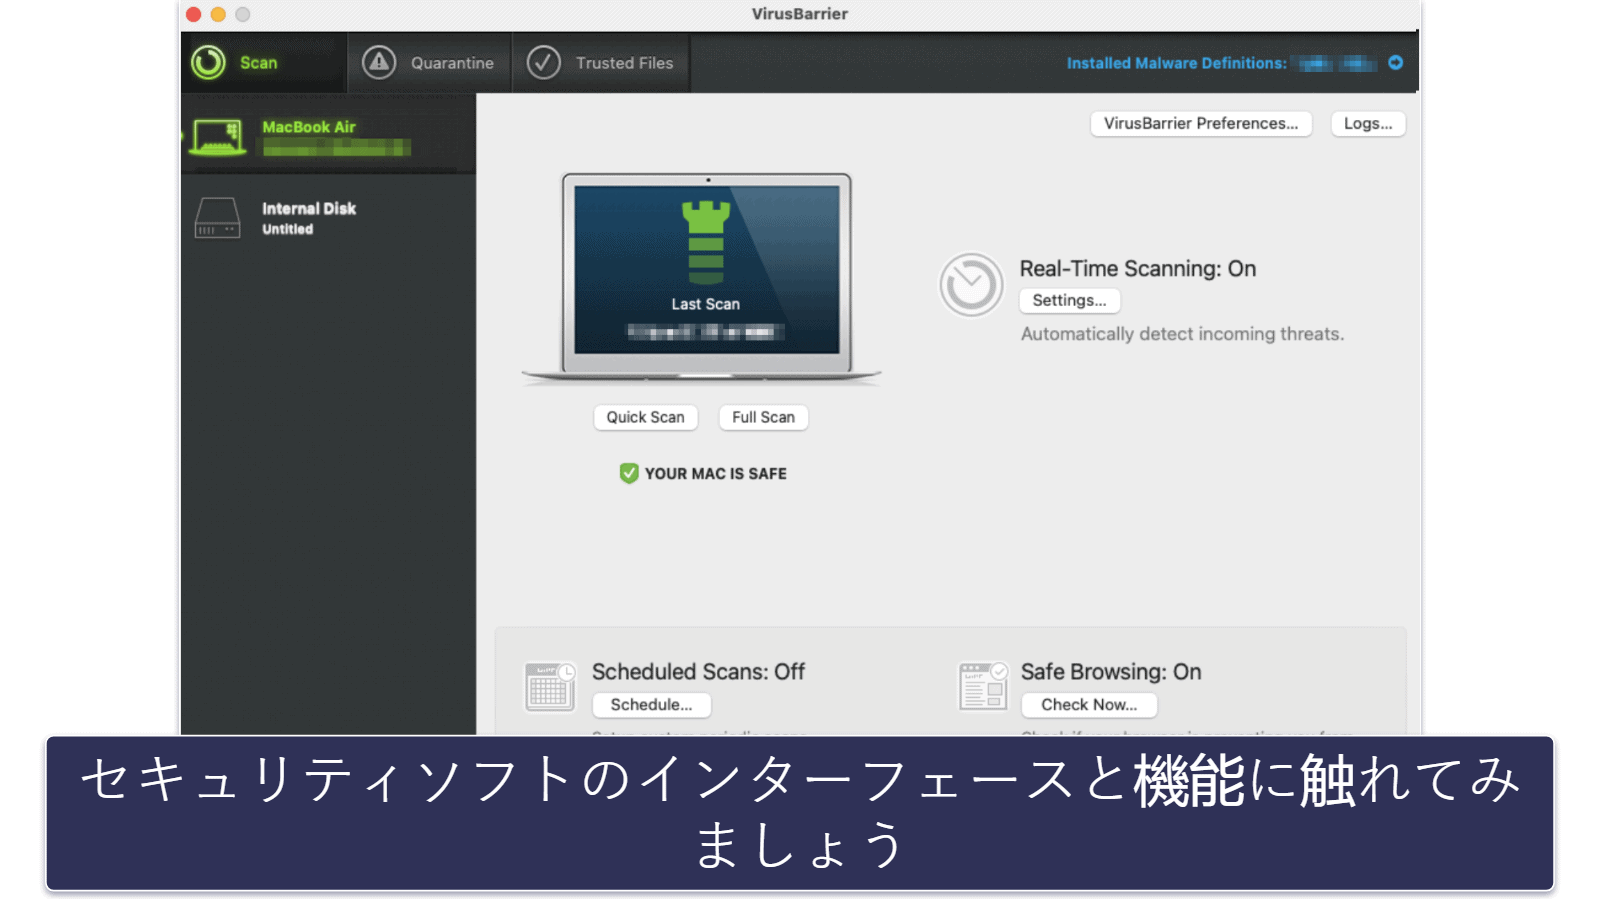Click the Real-Time Scanning clock icon
This screenshot has height=899, width=1599.
[971, 285]
